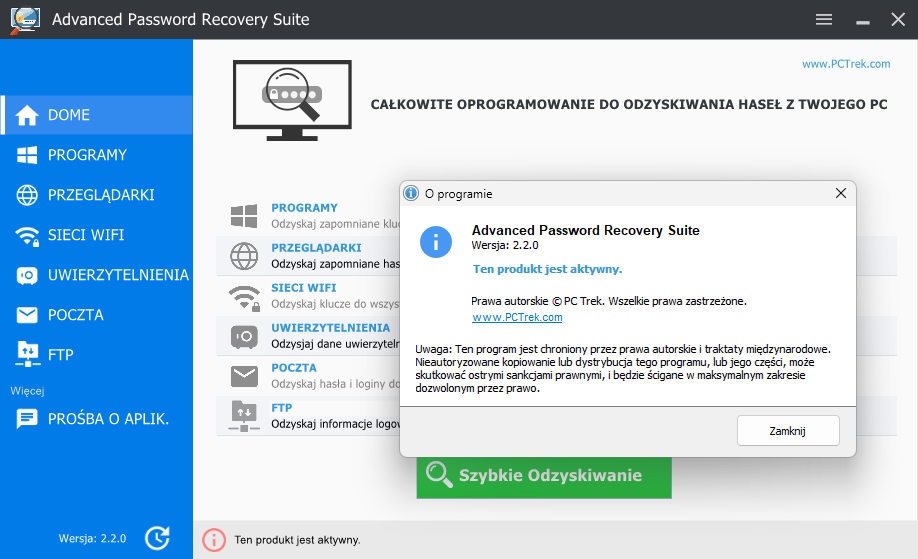Open PROŚBA O APLIK. sidebar entry
This screenshot has height=559, width=918.
tap(97, 419)
